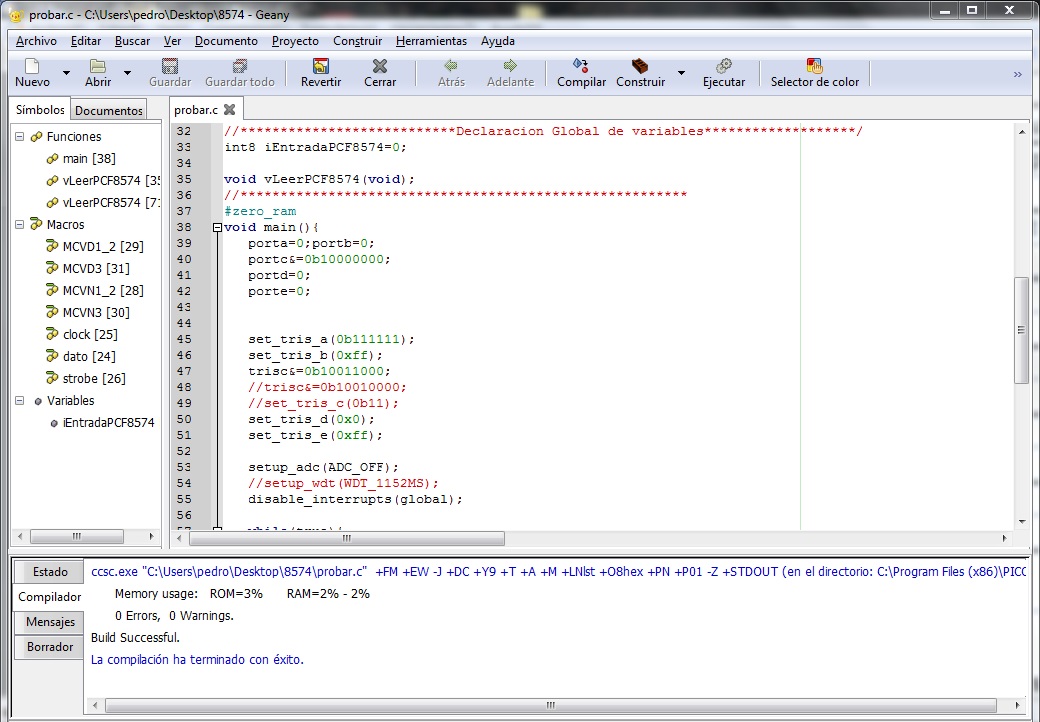
Task: Click the Atrás navigation arrow
Action: [451, 65]
